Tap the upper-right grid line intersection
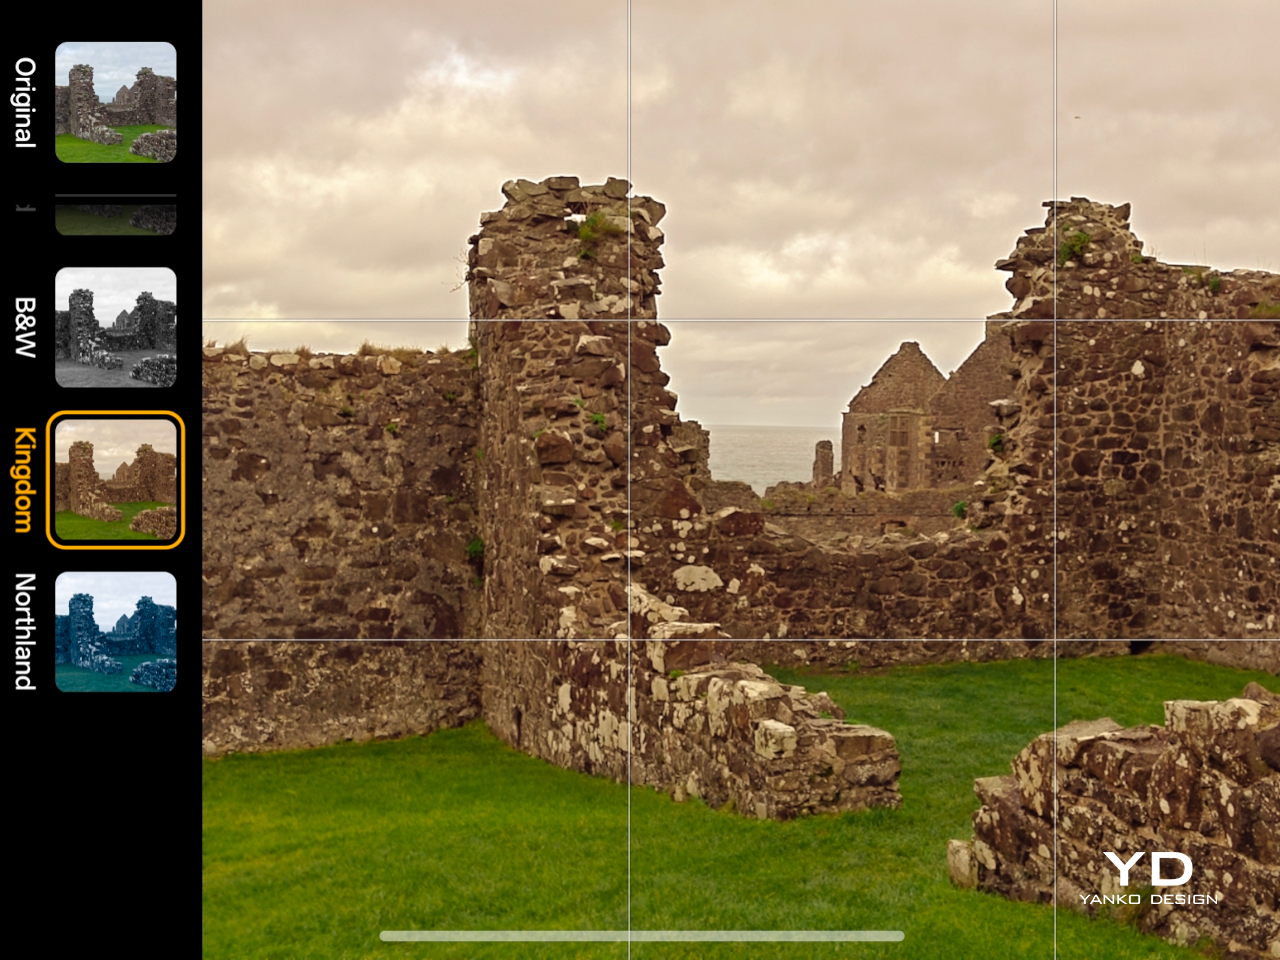1280x960 pixels. [1055, 321]
